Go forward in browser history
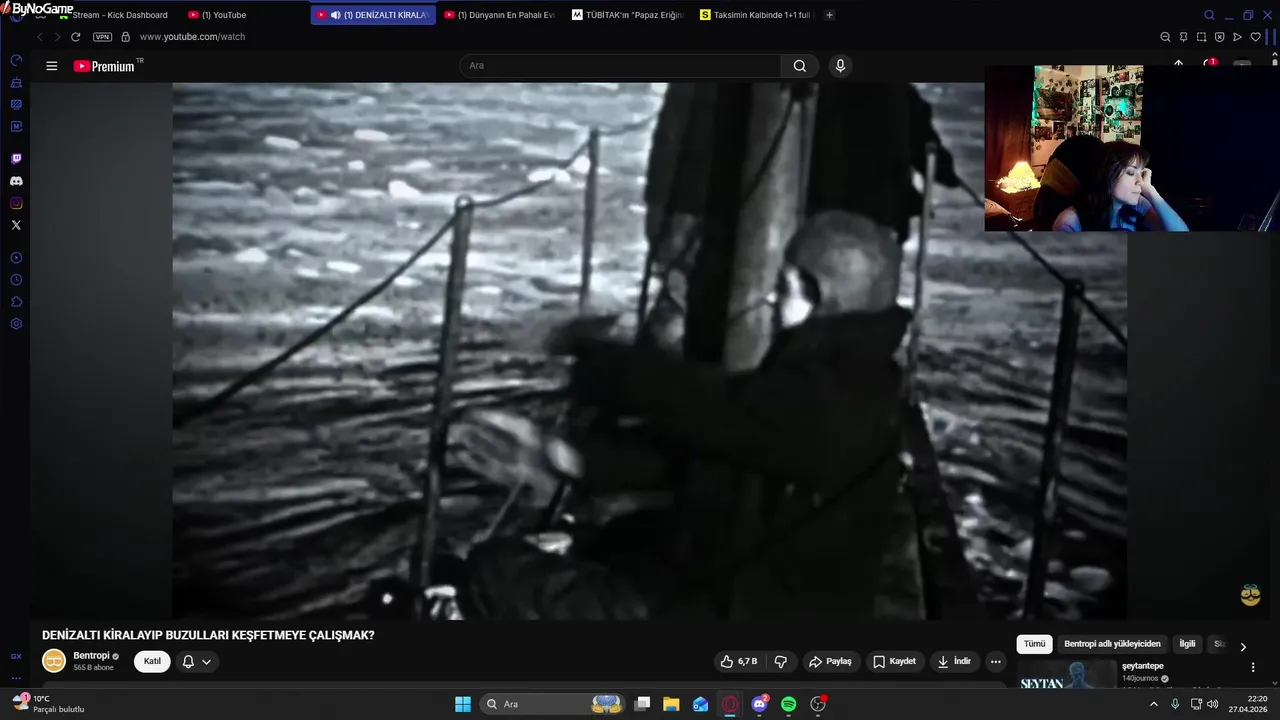1280x720 pixels. 57,37
